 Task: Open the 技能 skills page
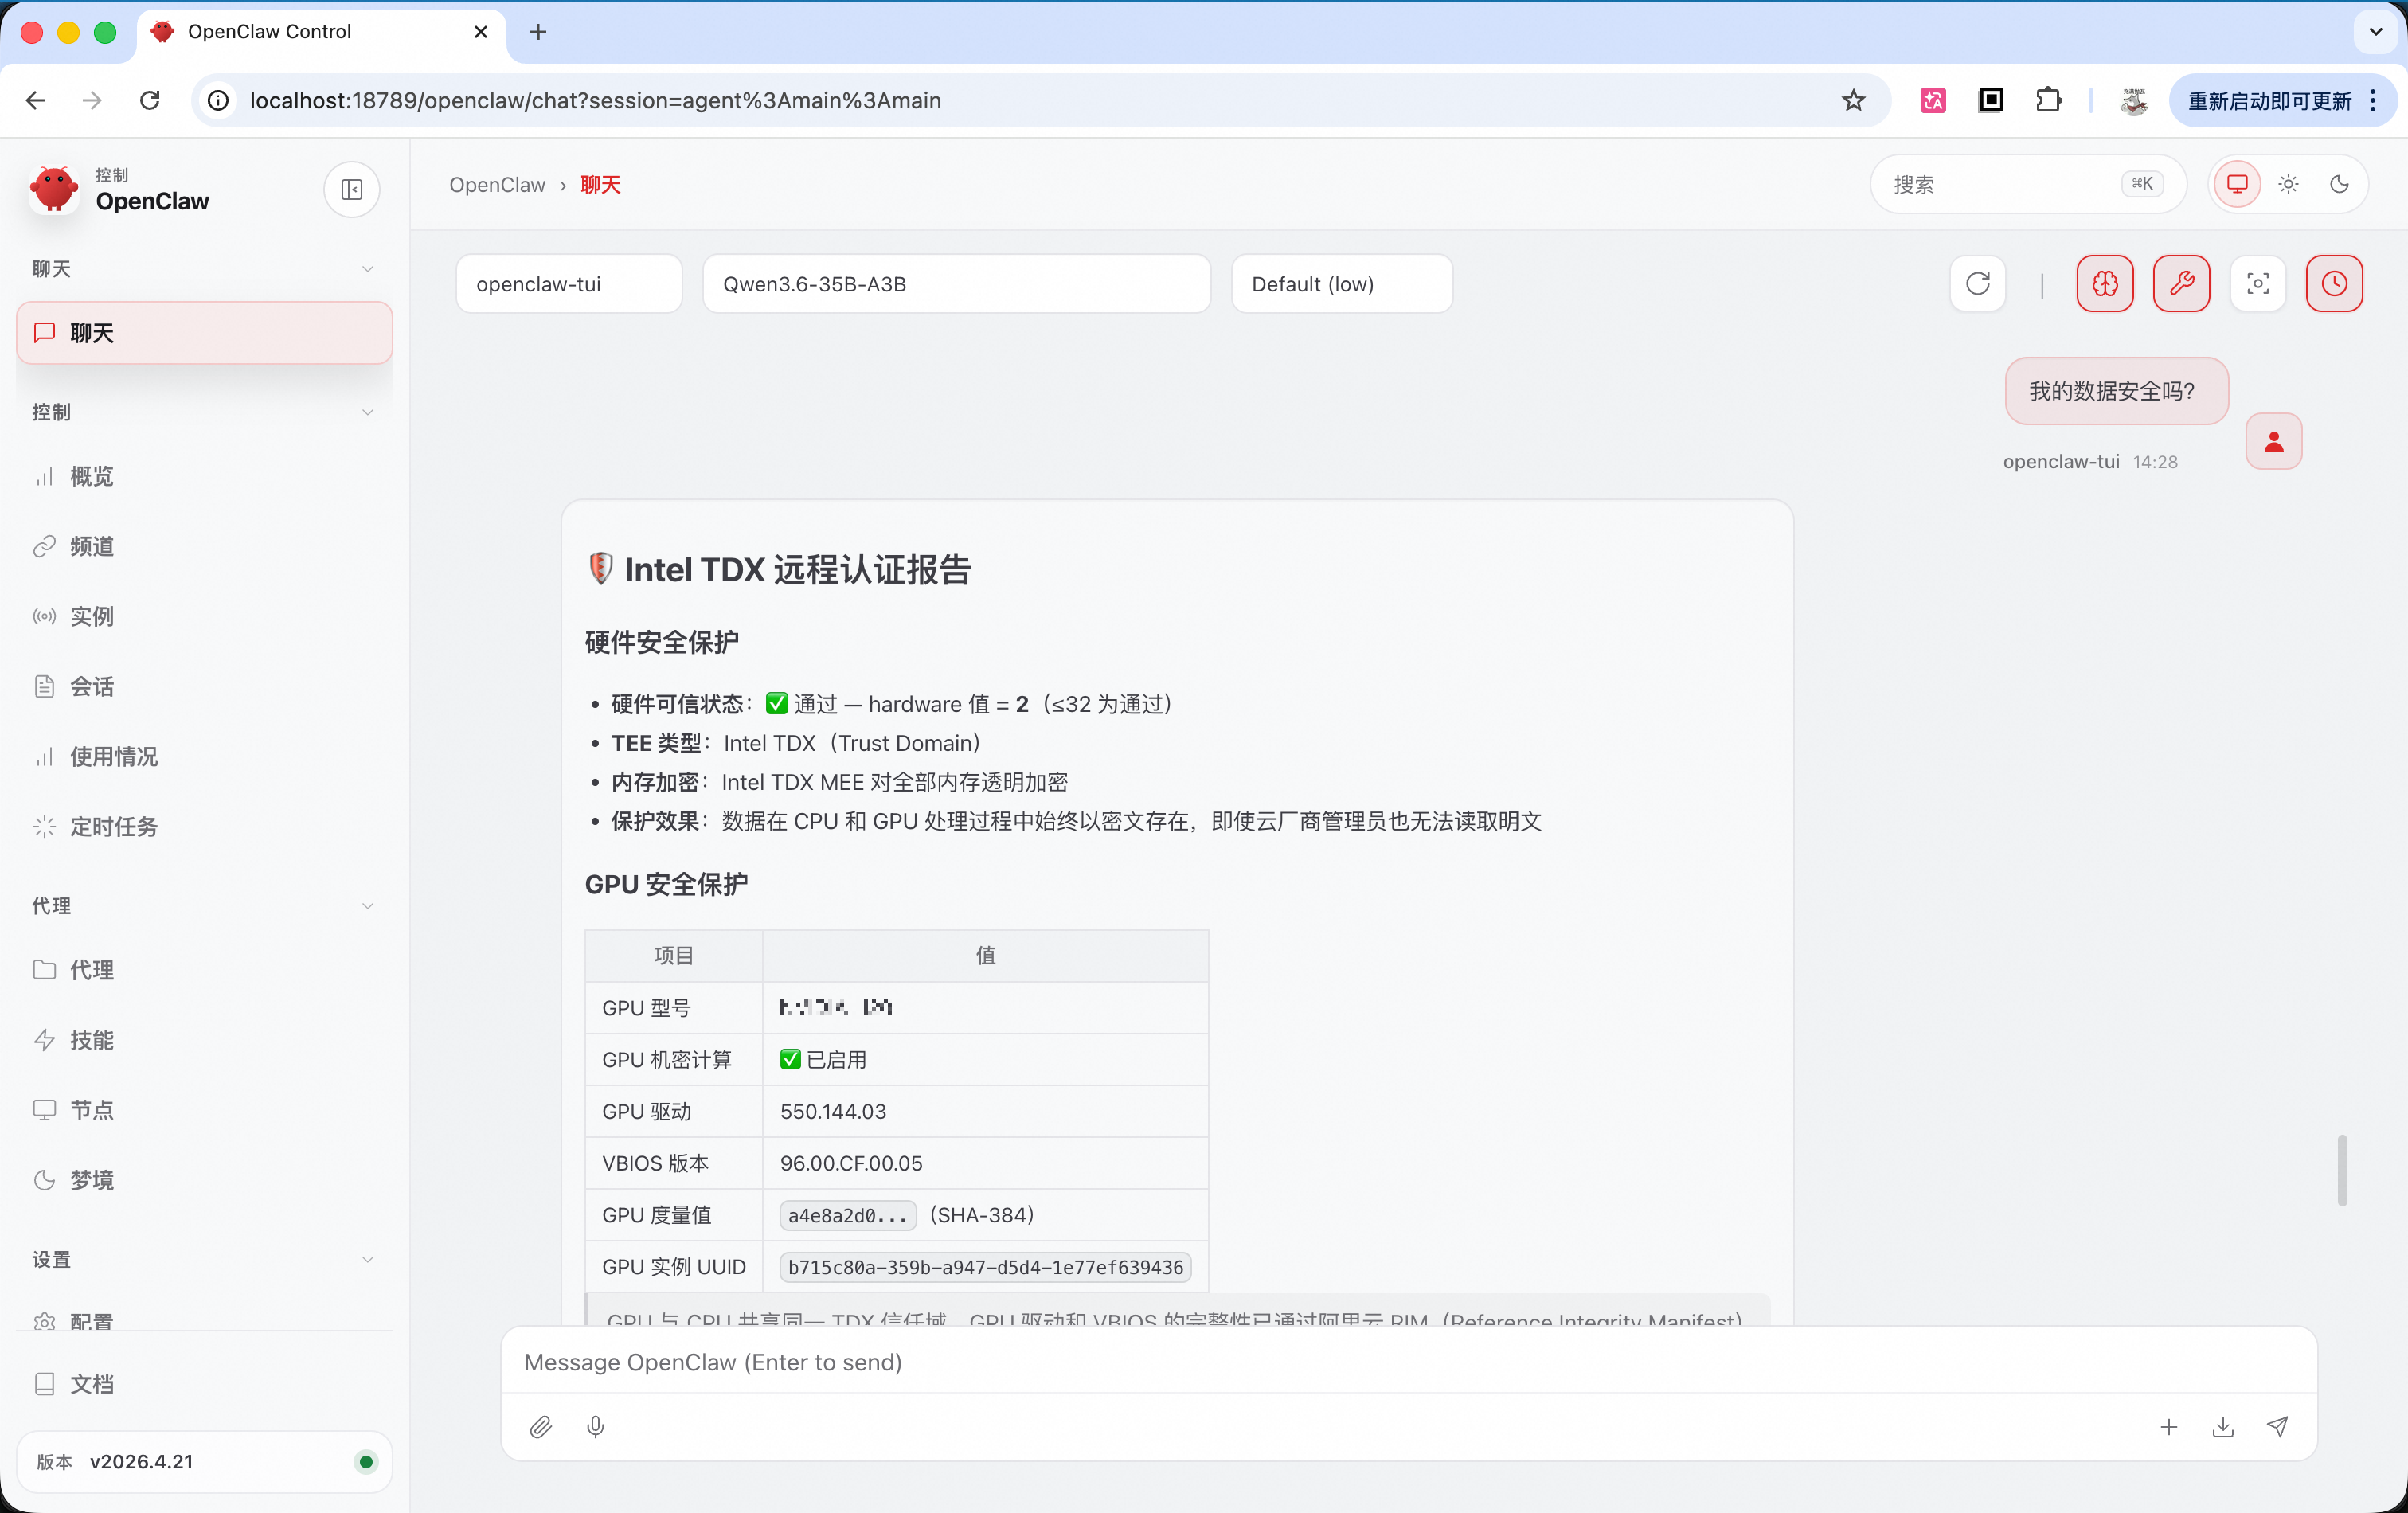pos(204,1040)
